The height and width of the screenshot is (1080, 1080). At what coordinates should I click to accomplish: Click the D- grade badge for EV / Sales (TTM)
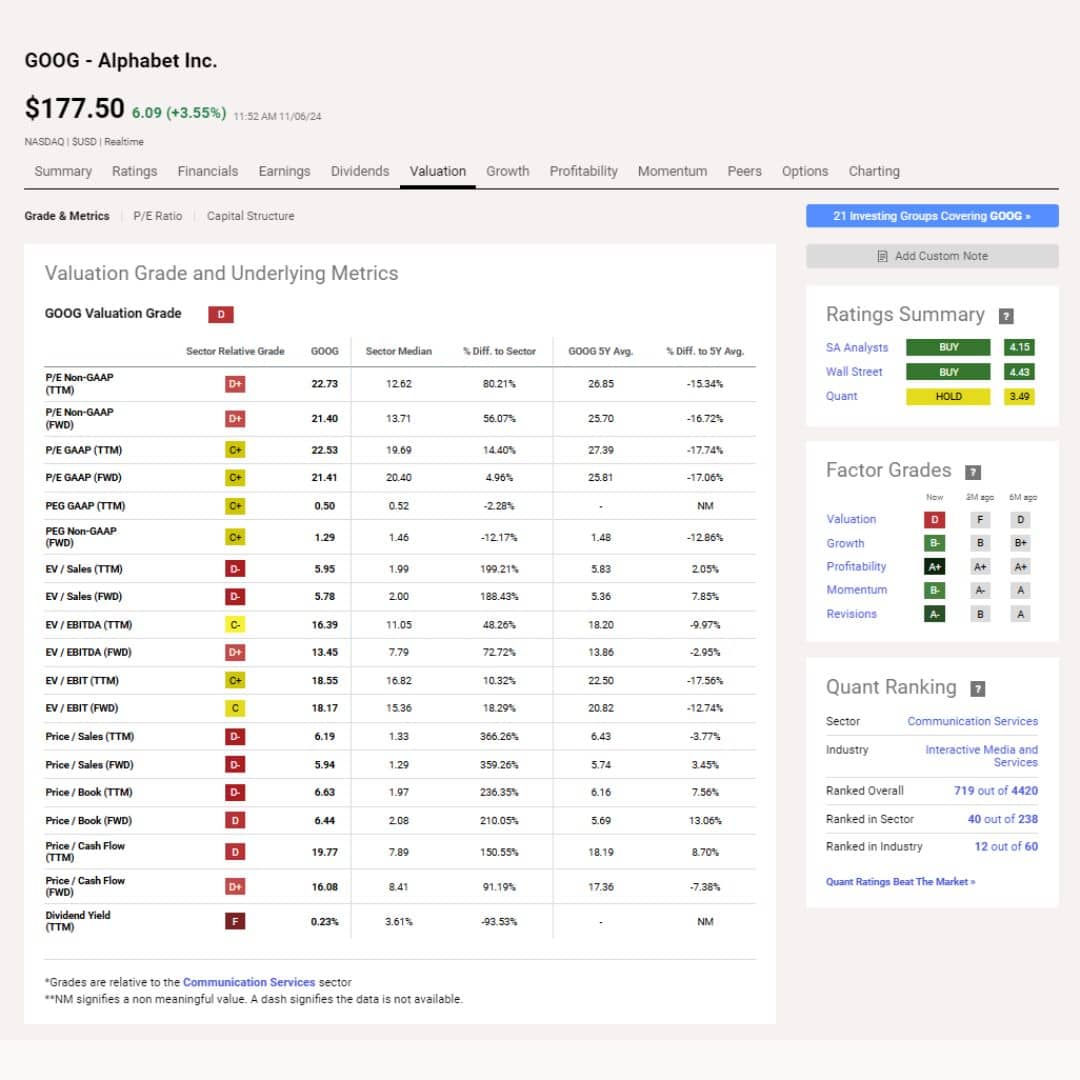(235, 569)
